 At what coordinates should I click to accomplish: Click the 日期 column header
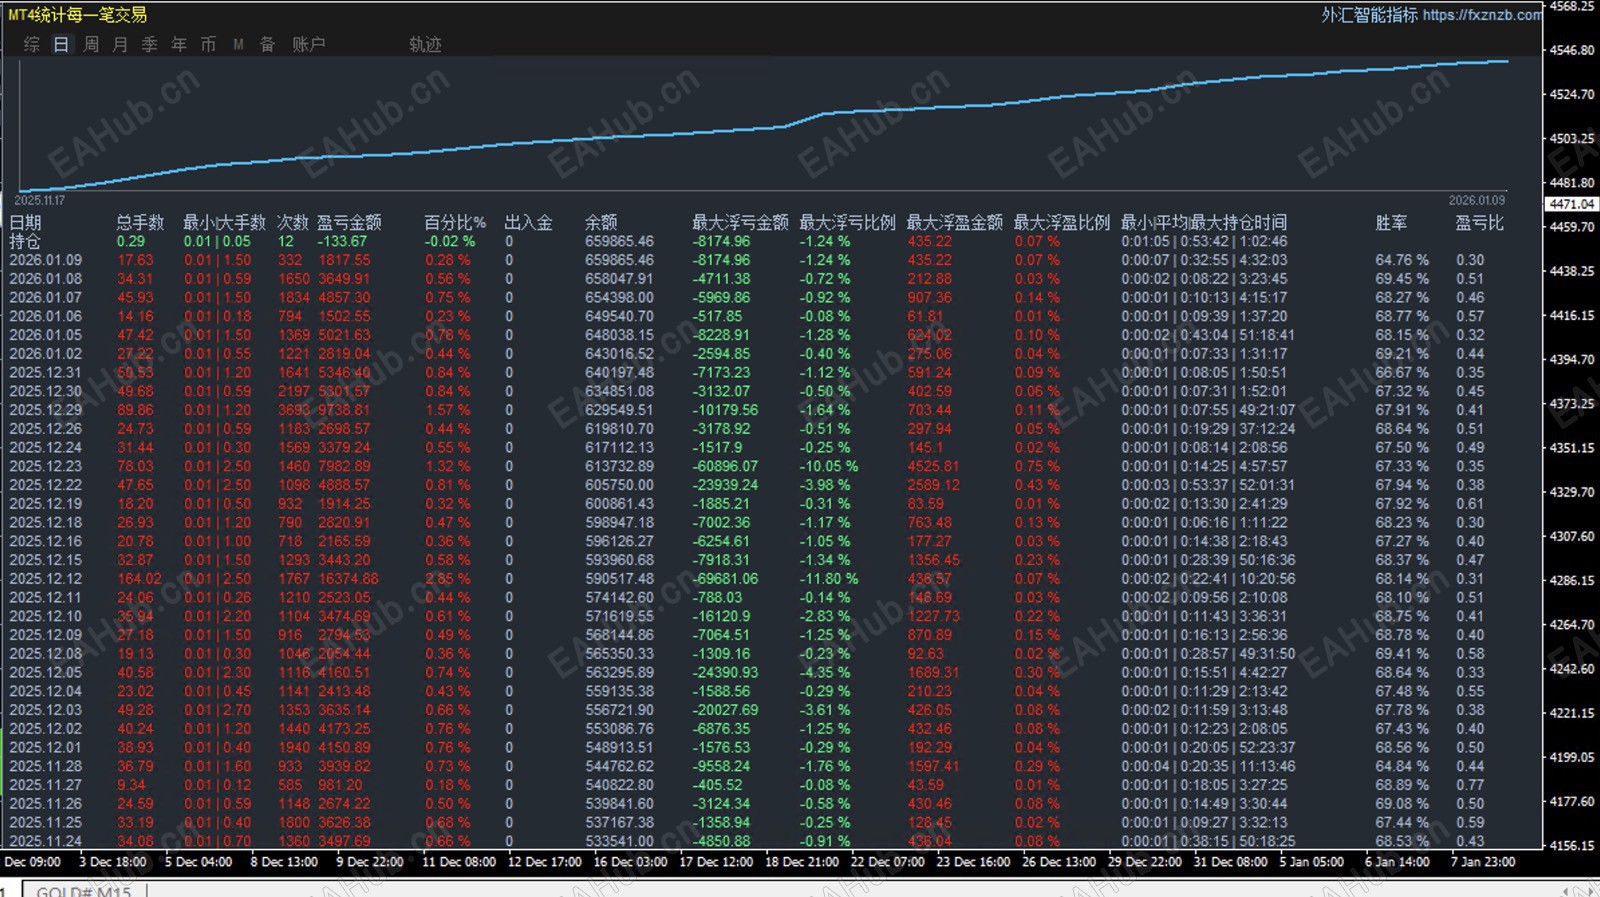pyautogui.click(x=26, y=222)
